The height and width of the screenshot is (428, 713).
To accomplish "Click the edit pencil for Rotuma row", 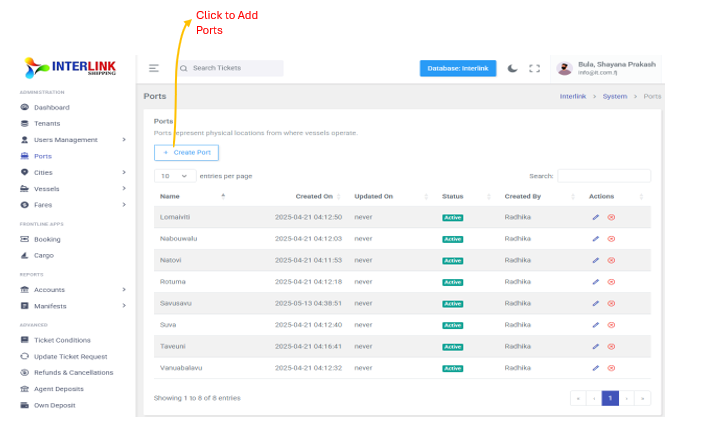I will tap(595, 282).
